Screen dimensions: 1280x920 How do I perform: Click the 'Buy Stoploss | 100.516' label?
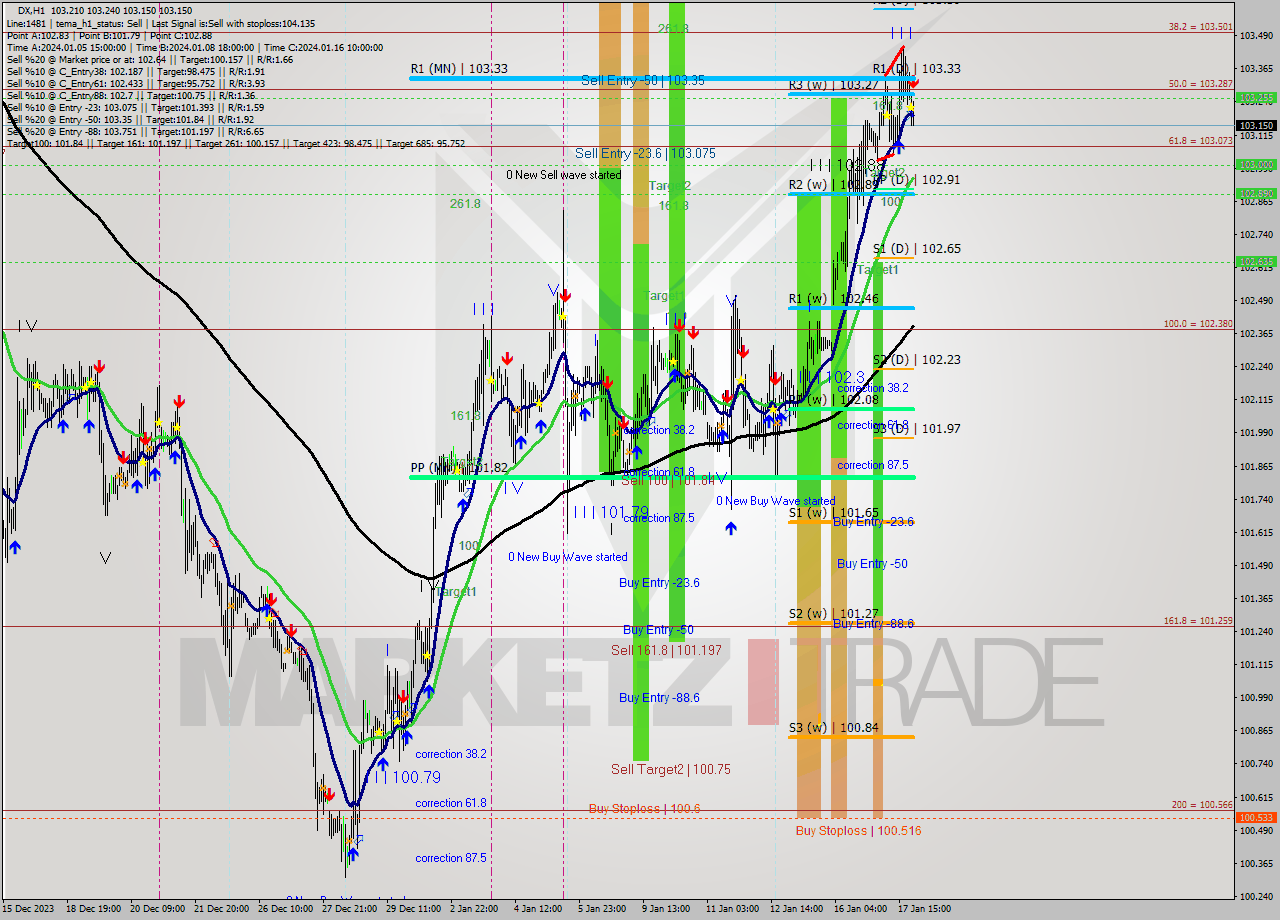click(858, 831)
